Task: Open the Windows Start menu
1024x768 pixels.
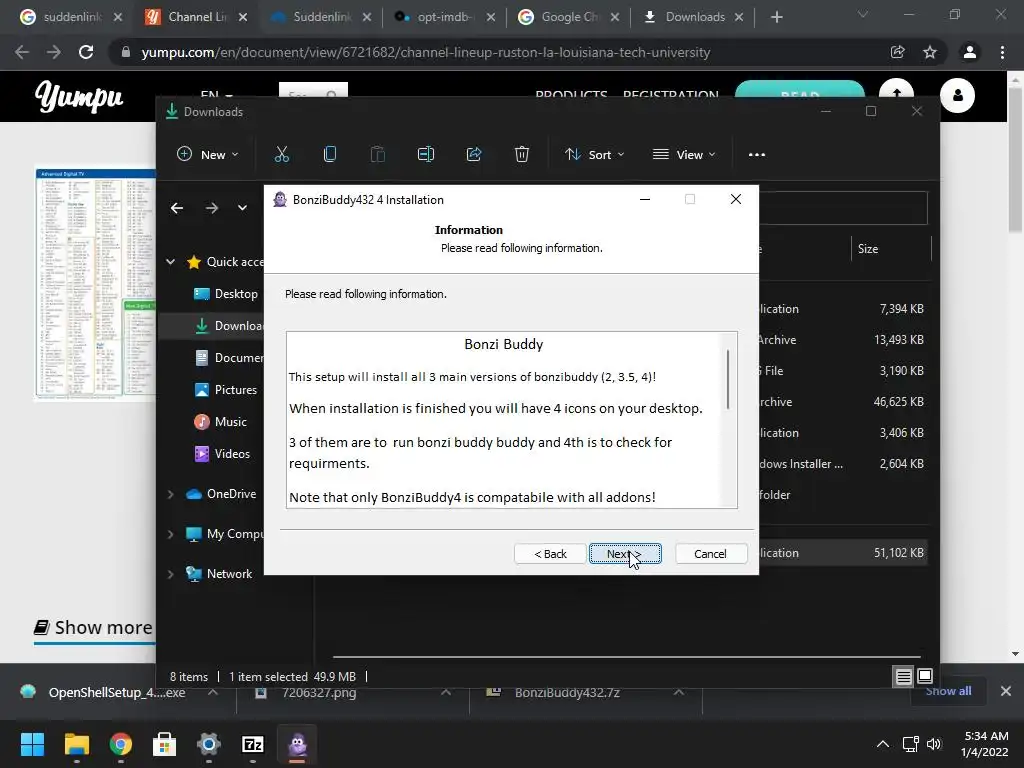Action: point(32,744)
